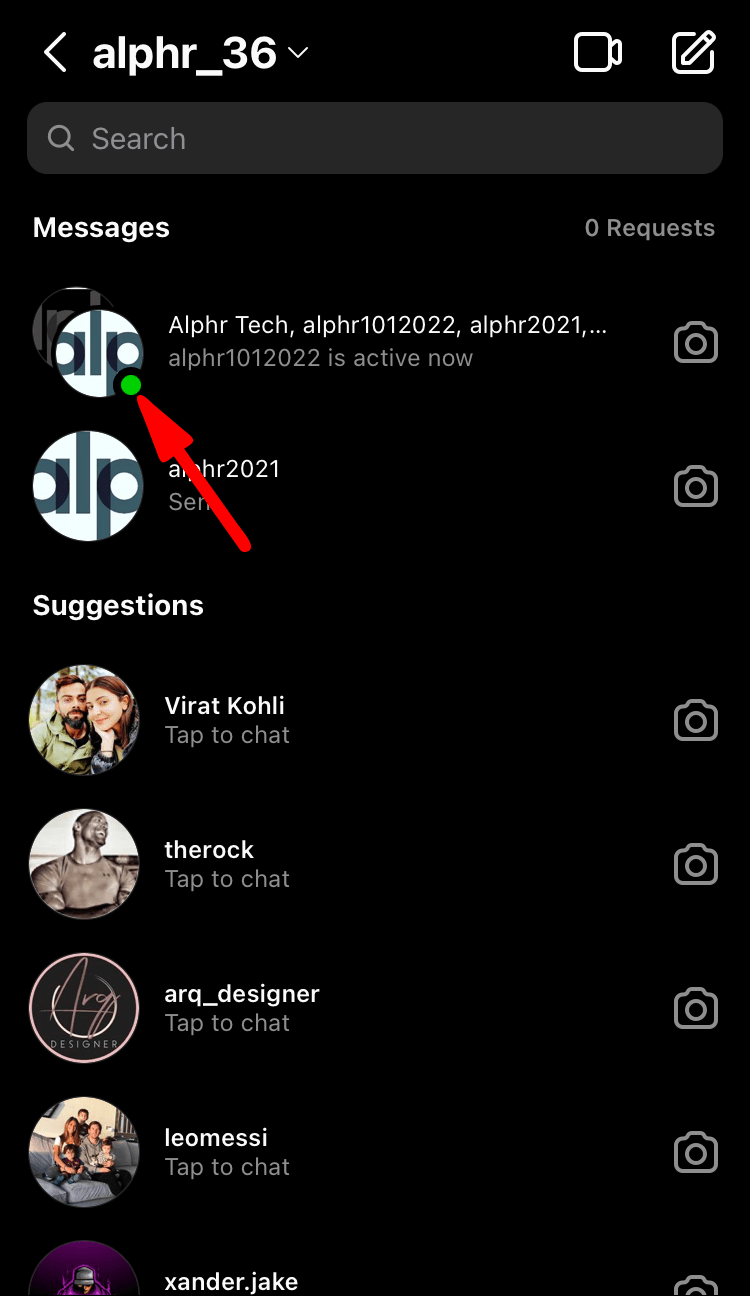Image resolution: width=750 pixels, height=1296 pixels.
Task: Go back using the left chevron
Action: [x=55, y=52]
